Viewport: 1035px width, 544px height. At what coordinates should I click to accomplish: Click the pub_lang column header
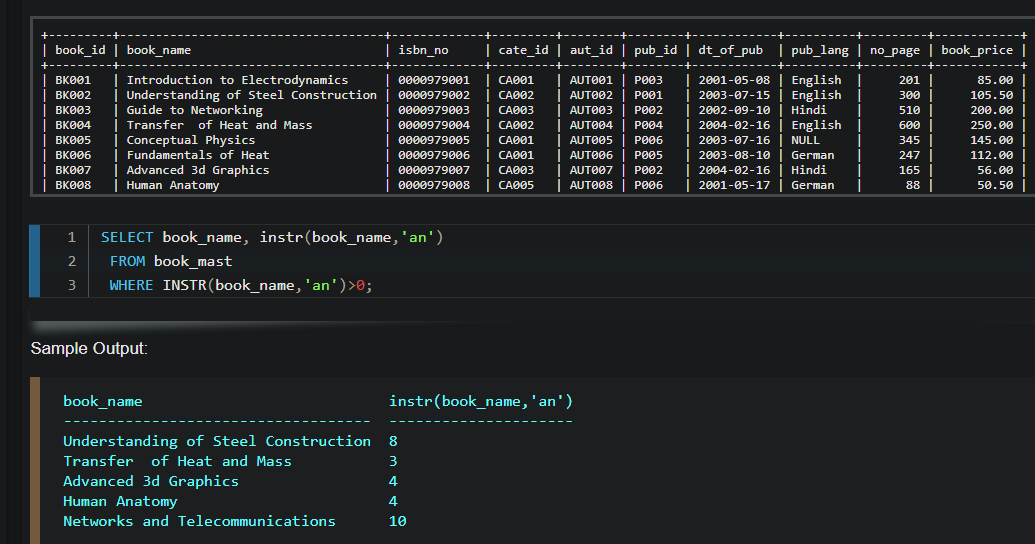click(x=820, y=50)
